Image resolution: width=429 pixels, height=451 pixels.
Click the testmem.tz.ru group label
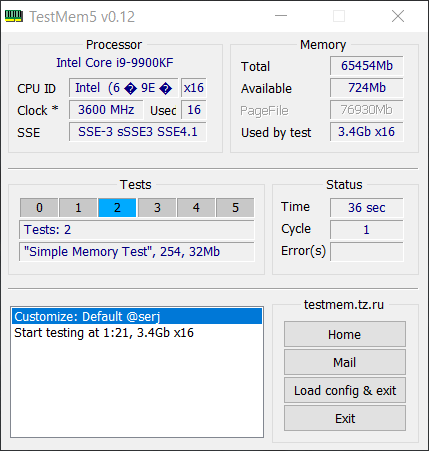344,305
